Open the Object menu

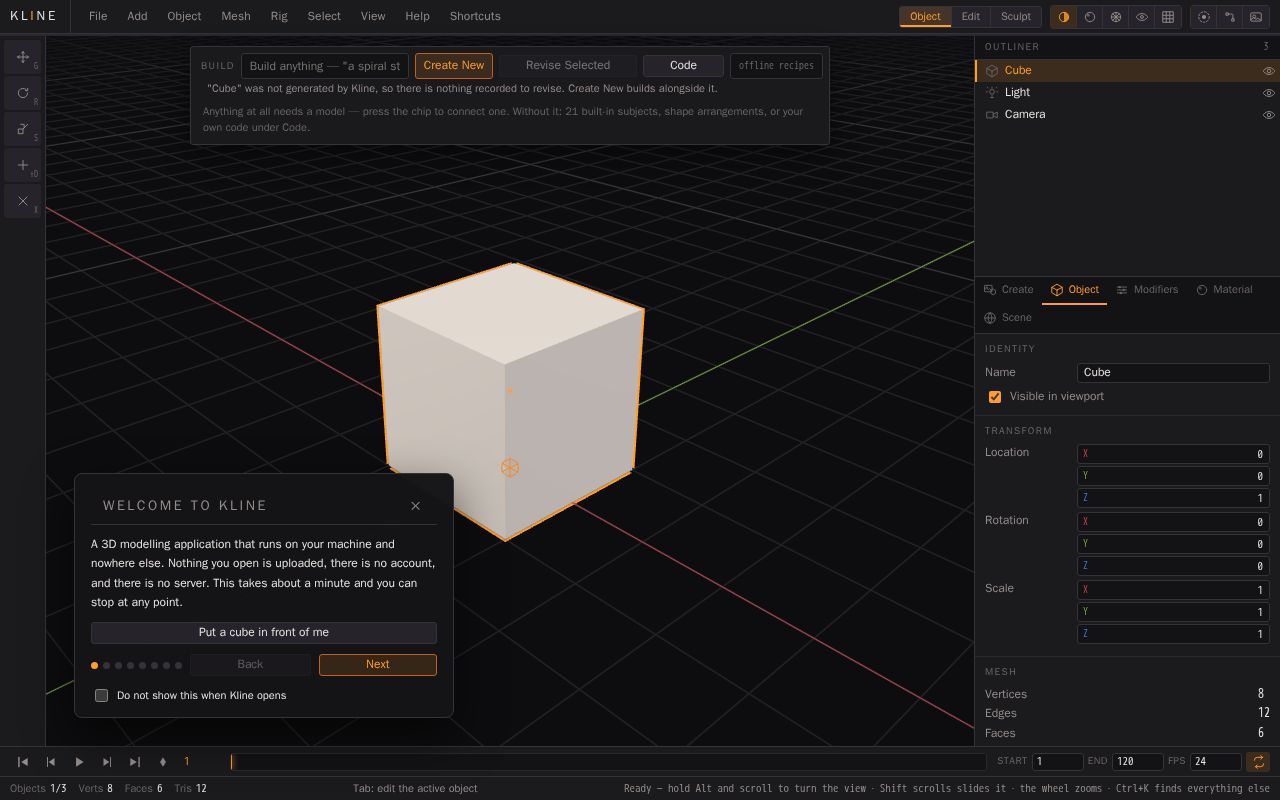tap(184, 17)
